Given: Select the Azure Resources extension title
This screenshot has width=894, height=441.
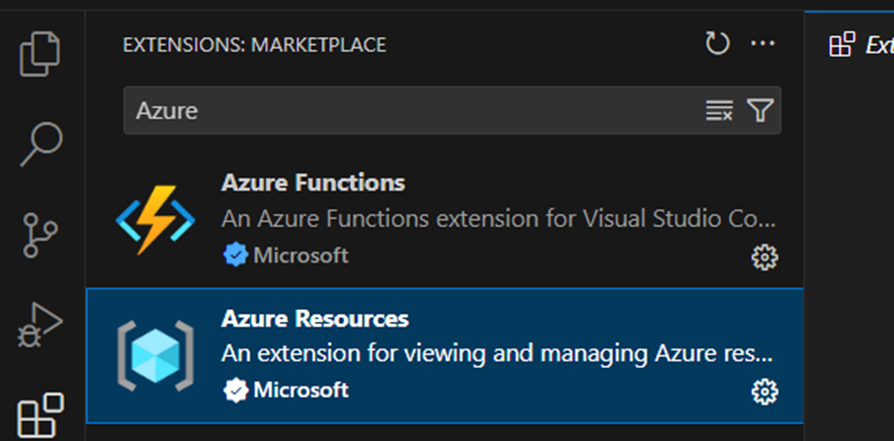Looking at the screenshot, I should click(x=315, y=319).
